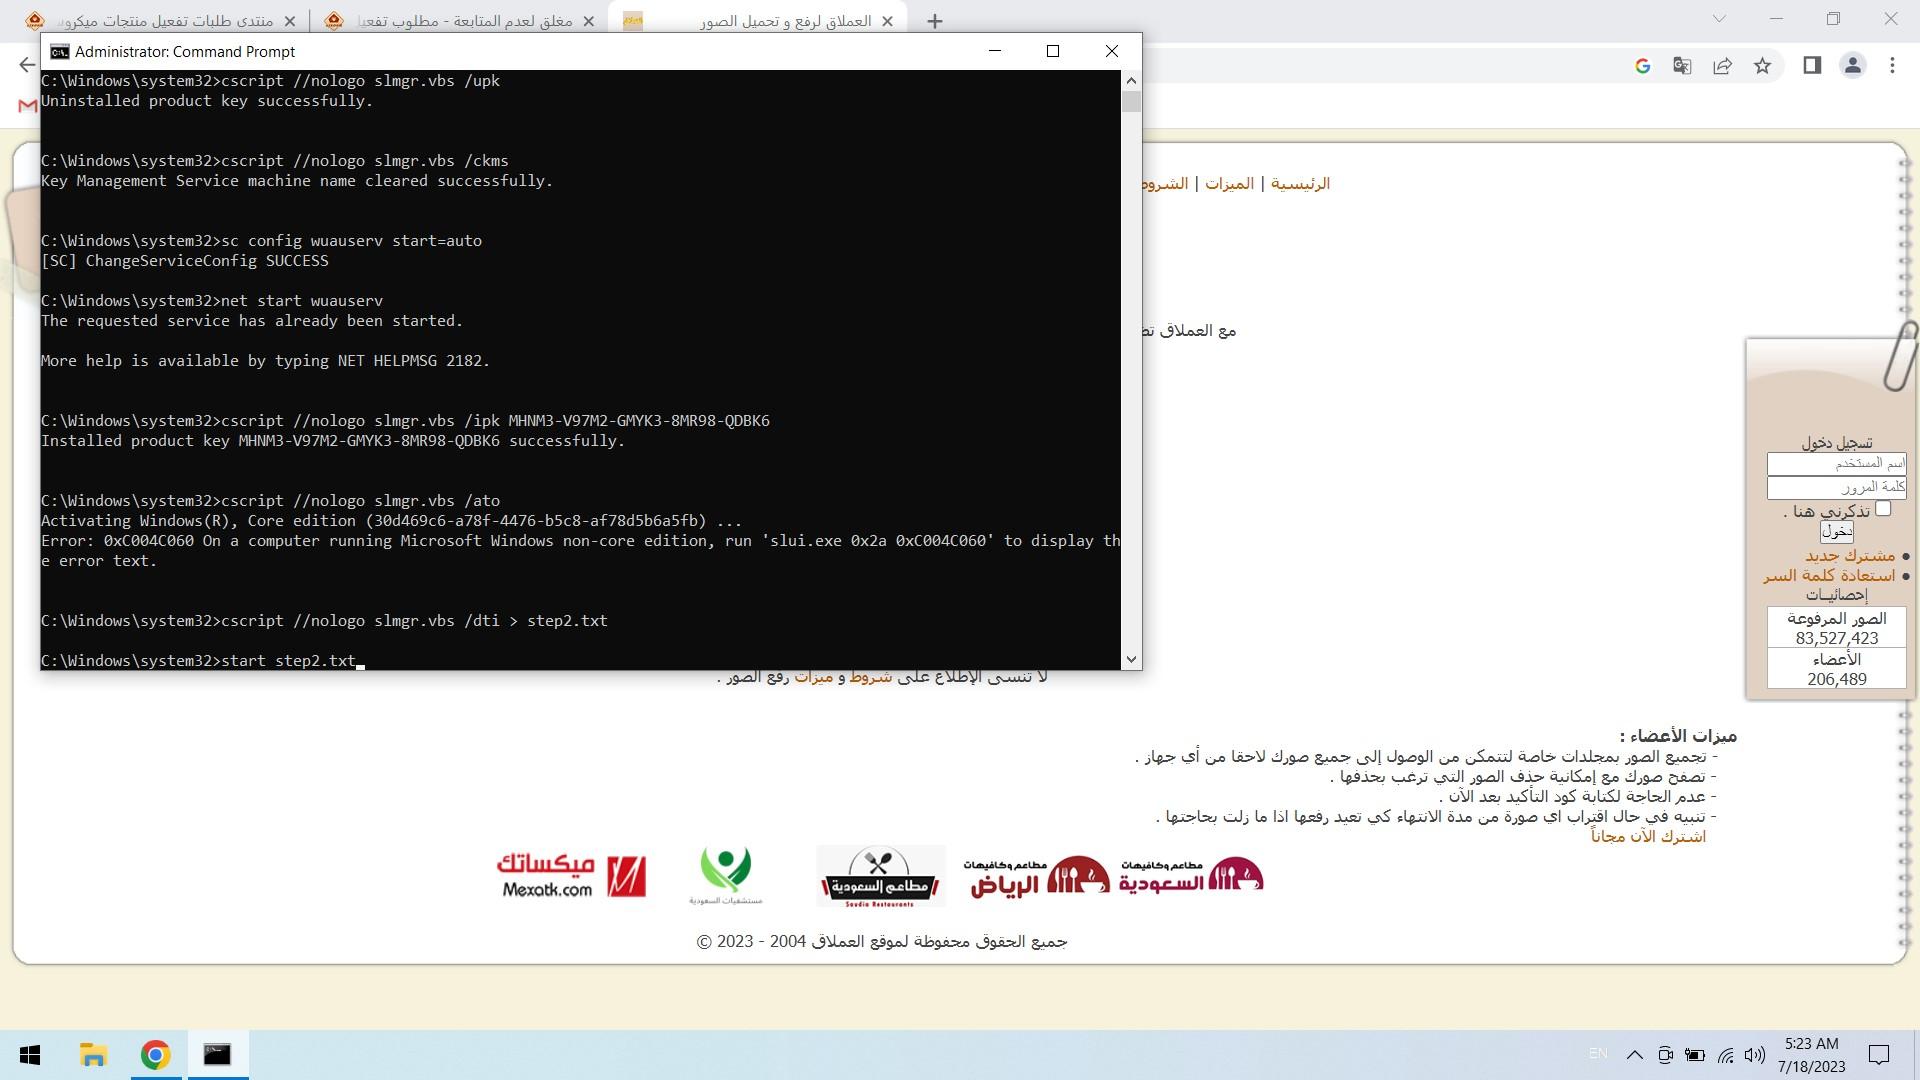Open the battery status tray icon
1920x1080 pixels.
(1695, 1055)
